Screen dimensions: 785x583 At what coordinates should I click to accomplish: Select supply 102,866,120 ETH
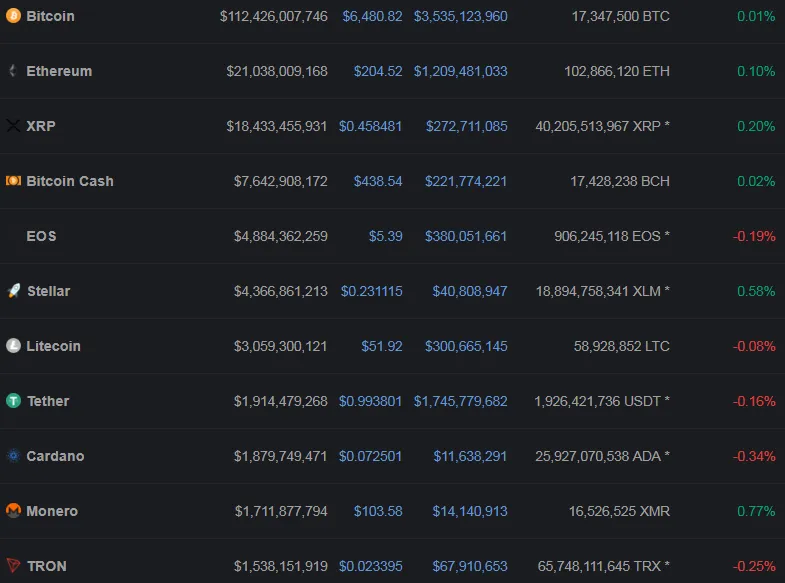[617, 71]
